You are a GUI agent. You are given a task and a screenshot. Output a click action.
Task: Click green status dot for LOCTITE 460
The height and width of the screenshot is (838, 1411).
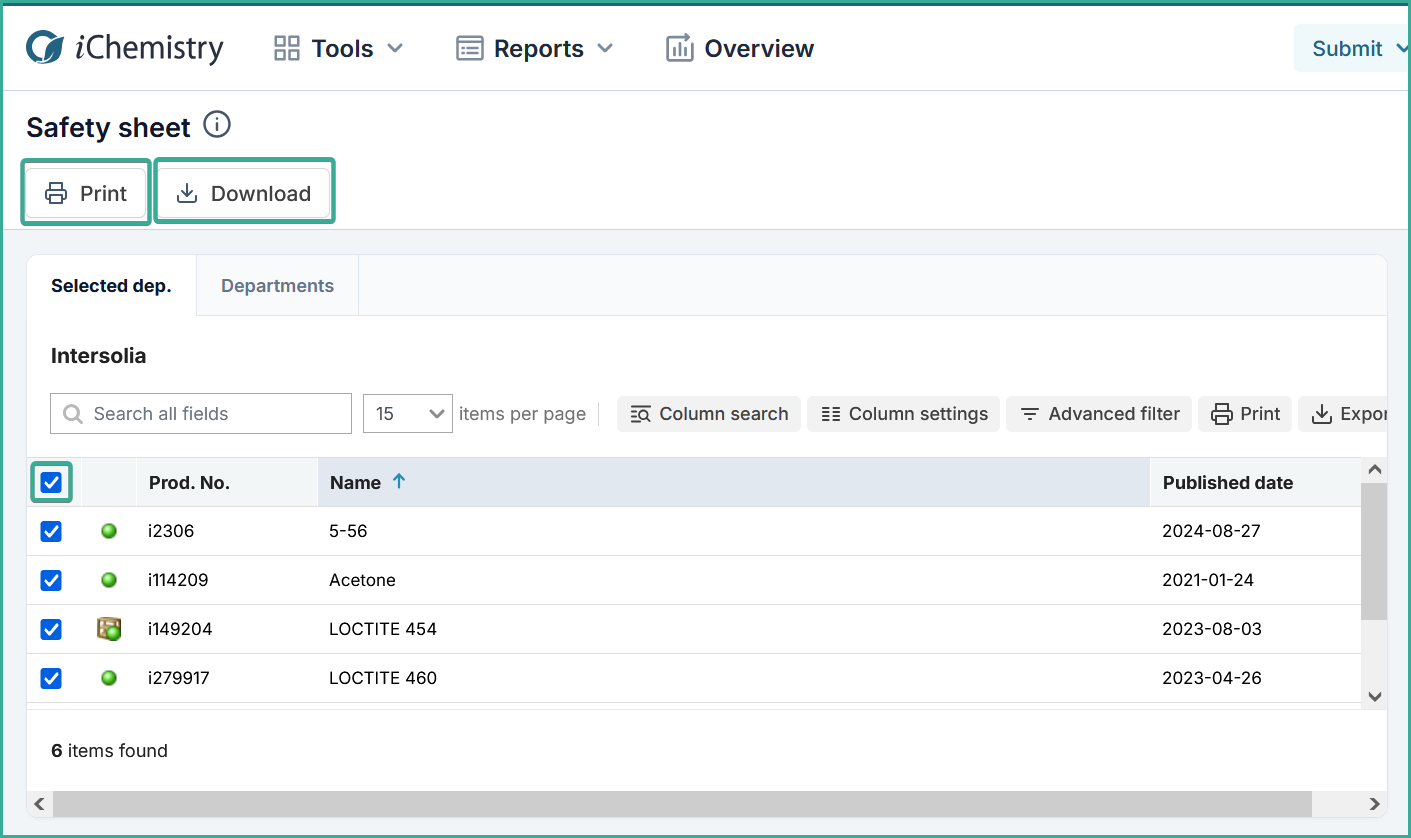[x=109, y=678]
